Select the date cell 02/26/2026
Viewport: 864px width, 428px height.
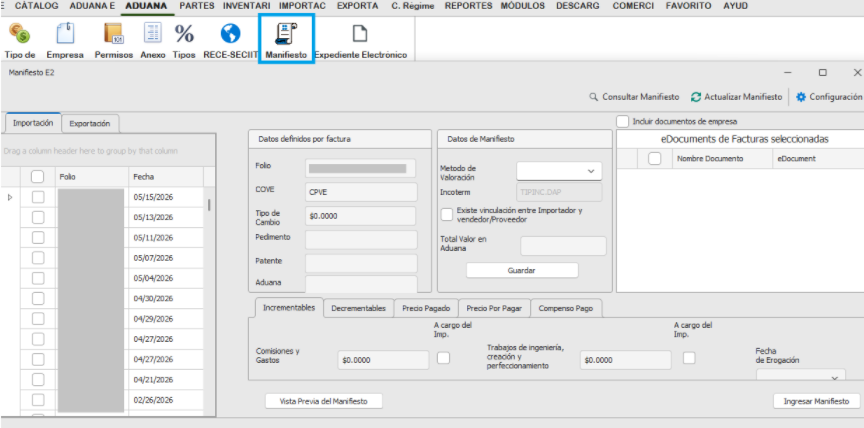(x=166, y=400)
